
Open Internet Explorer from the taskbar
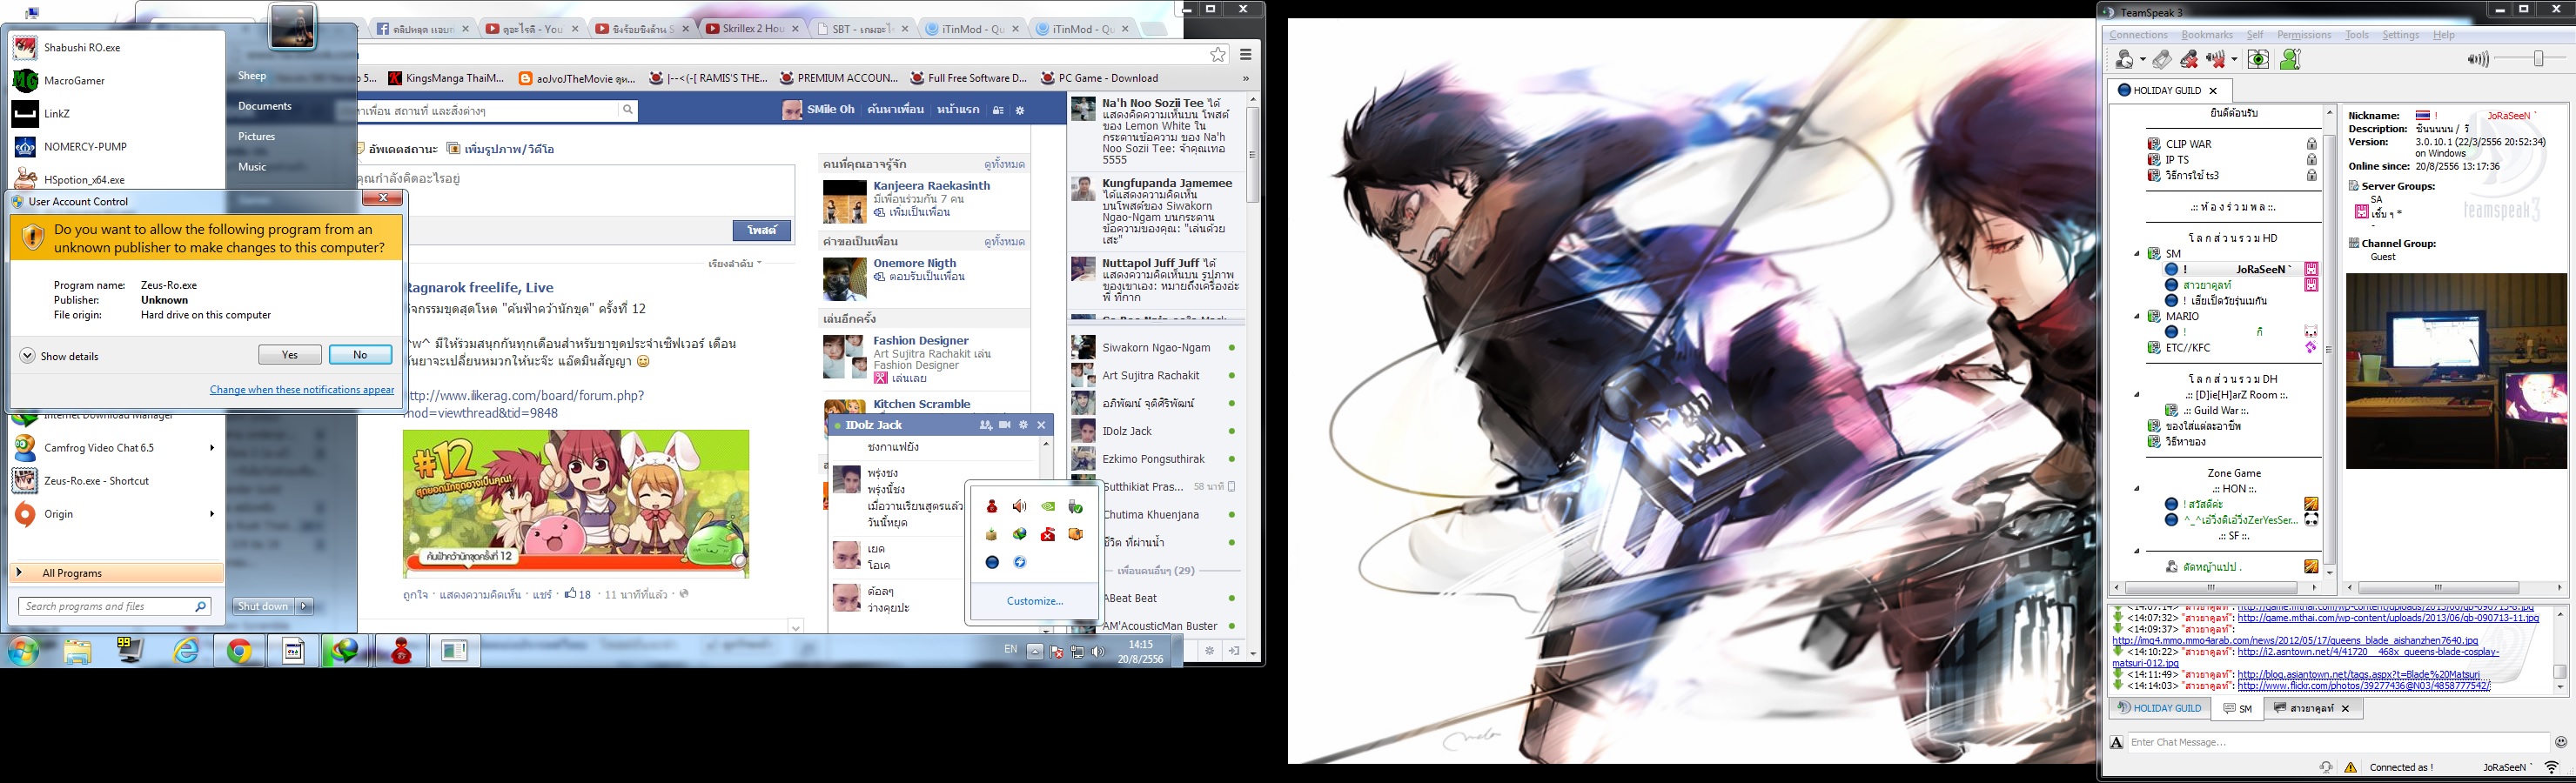[x=186, y=652]
